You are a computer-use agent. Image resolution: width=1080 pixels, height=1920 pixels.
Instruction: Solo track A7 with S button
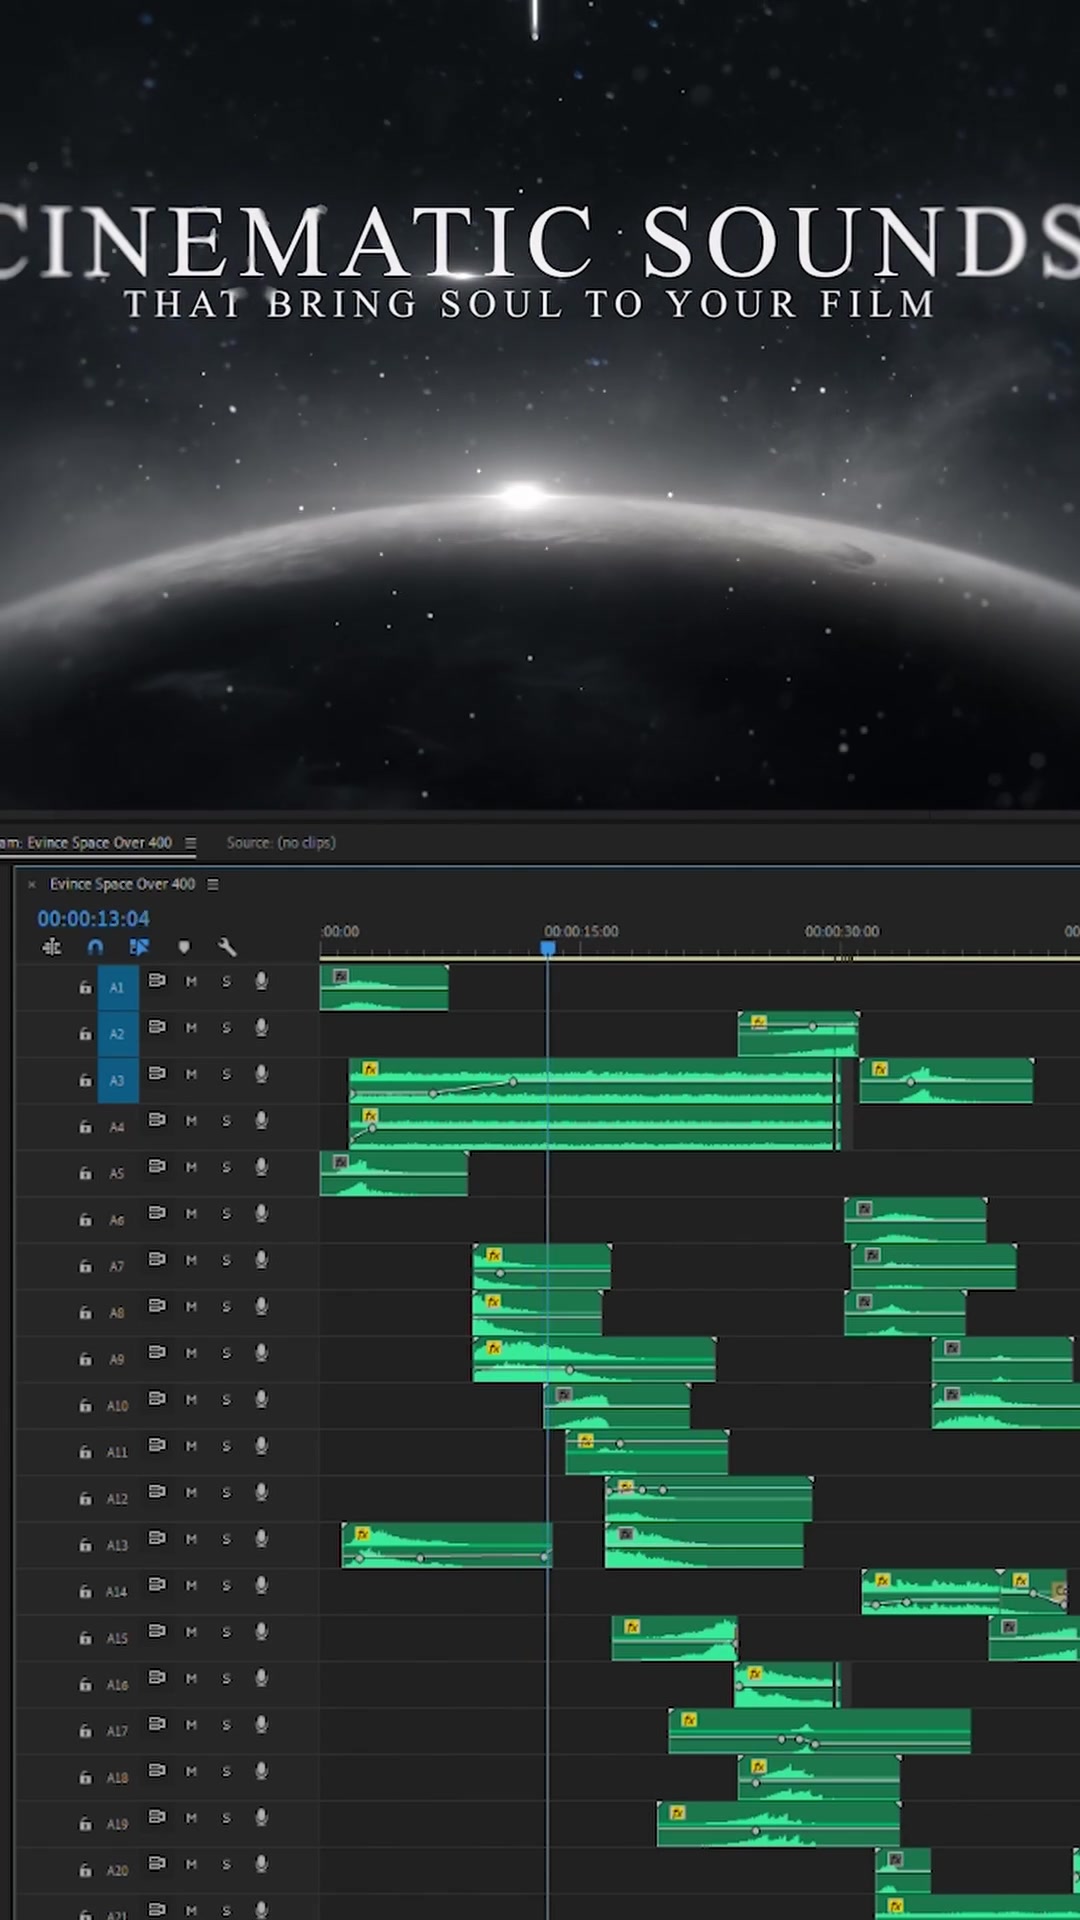(226, 1260)
